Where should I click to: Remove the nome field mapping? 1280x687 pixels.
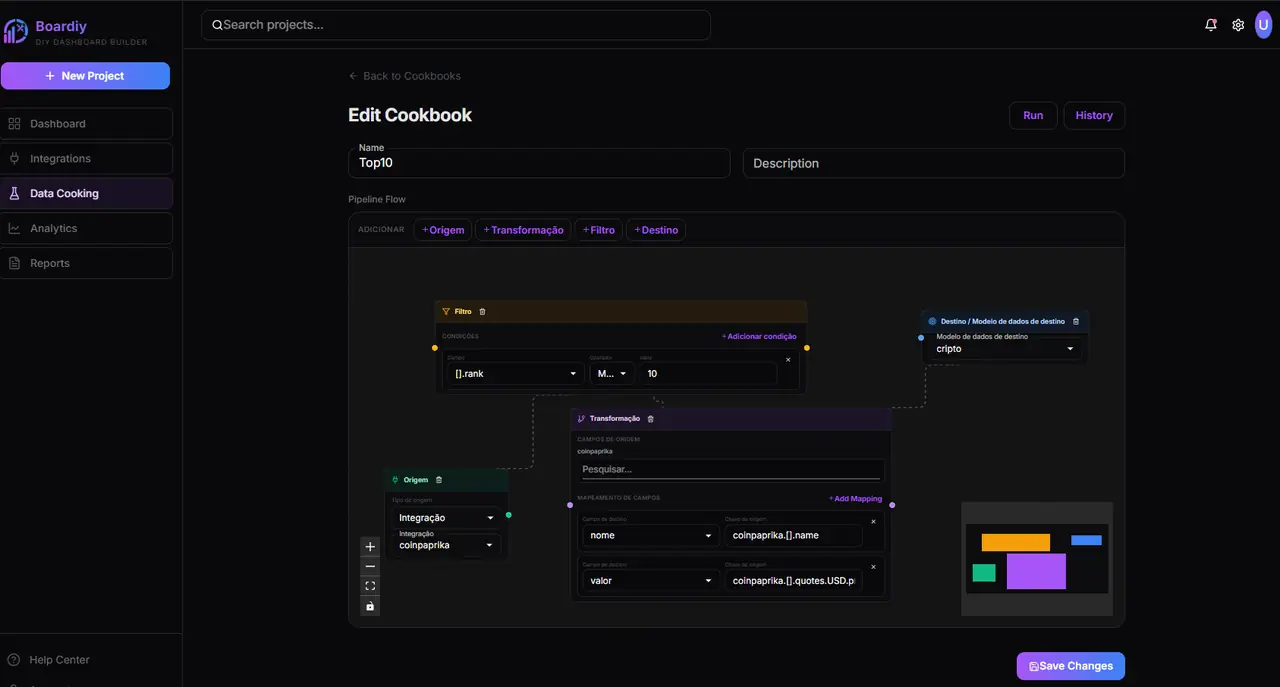click(x=873, y=521)
